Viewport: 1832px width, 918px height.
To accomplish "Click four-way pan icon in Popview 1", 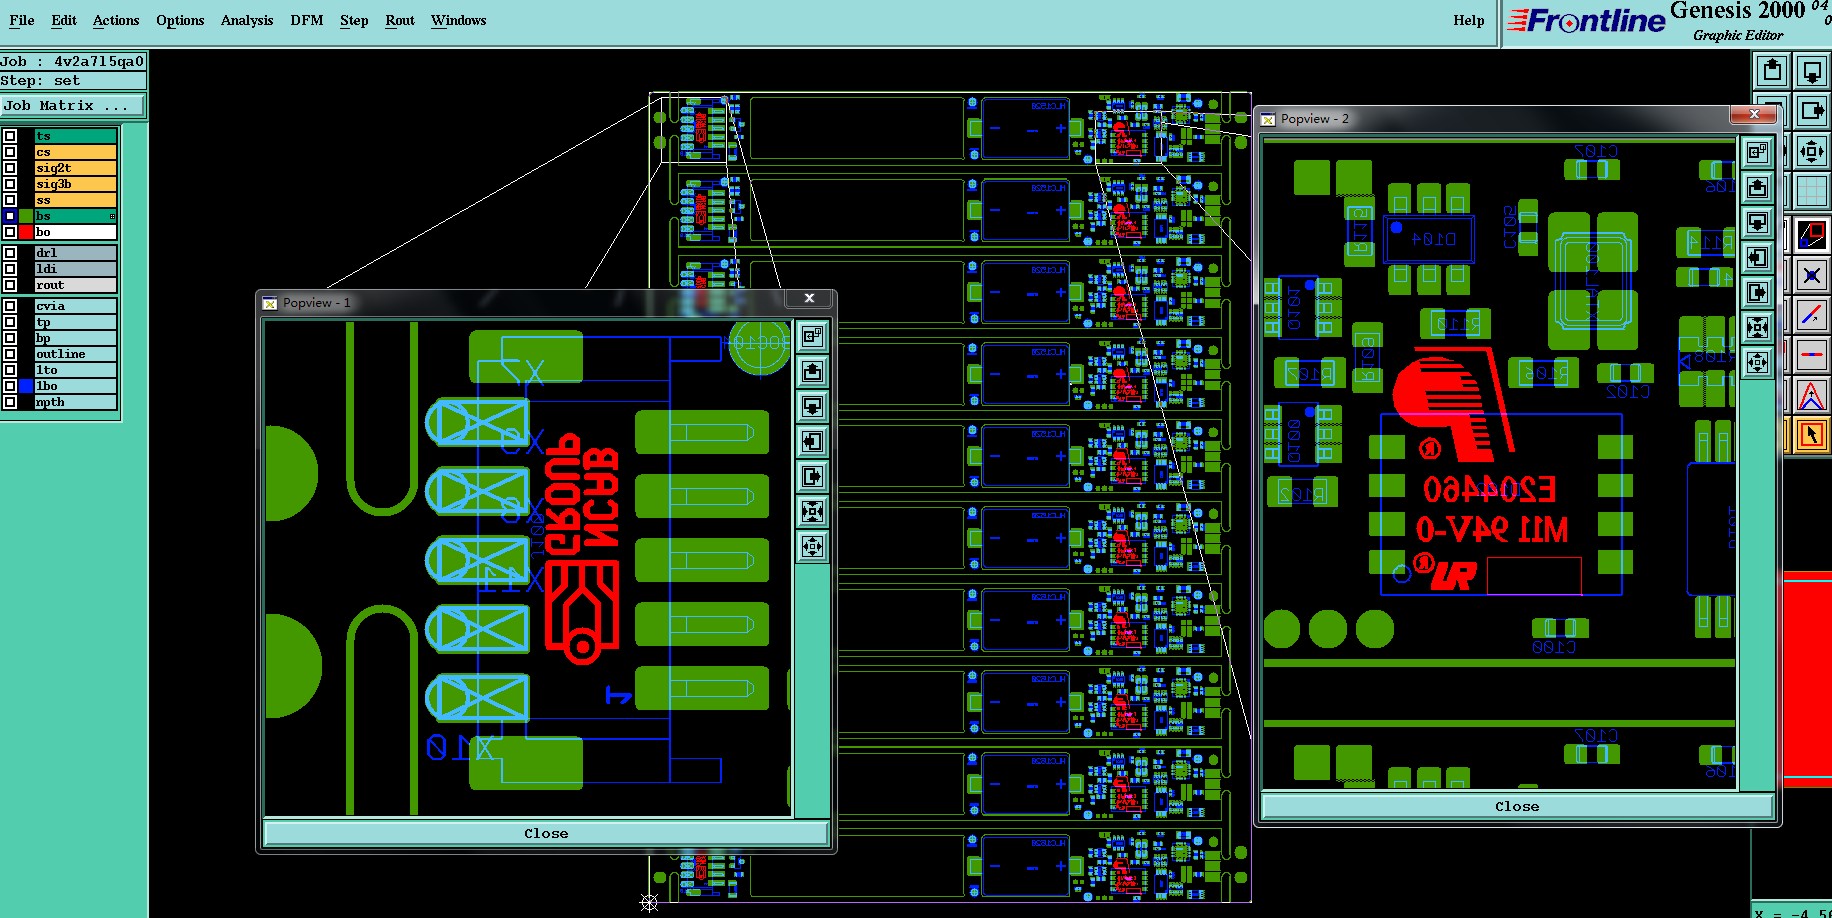I will (x=812, y=546).
